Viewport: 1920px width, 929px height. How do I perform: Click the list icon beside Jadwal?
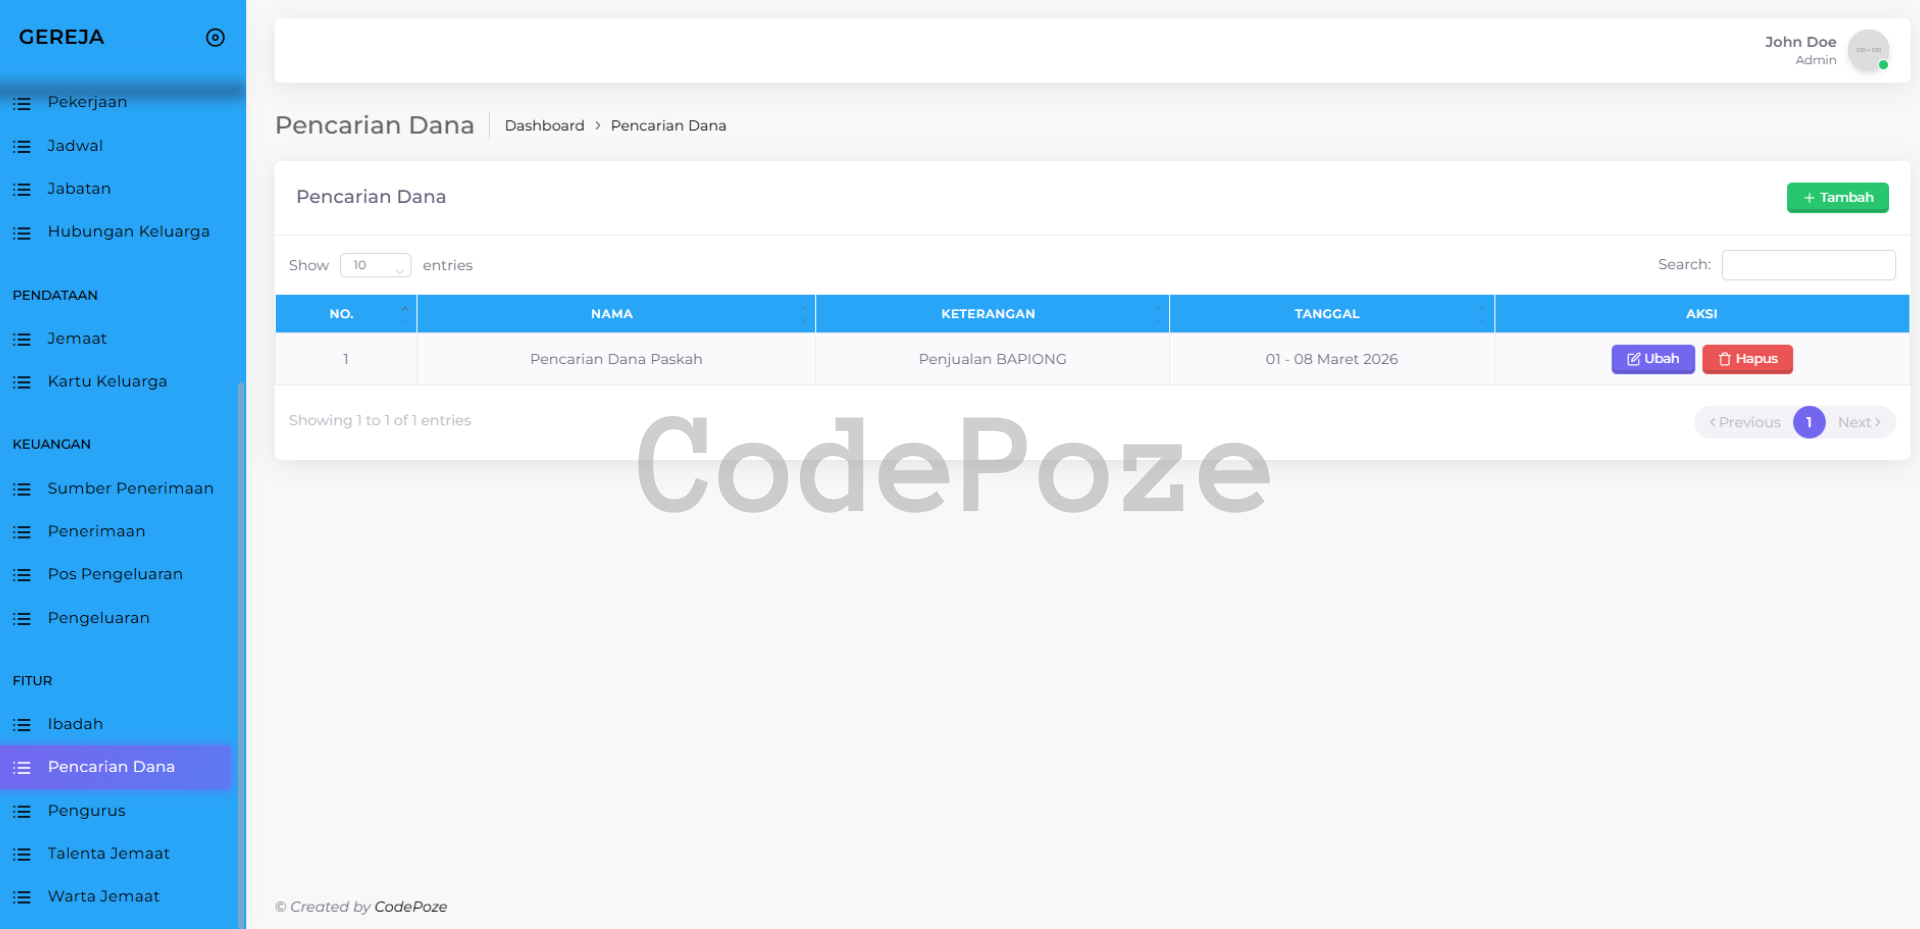[22, 147]
